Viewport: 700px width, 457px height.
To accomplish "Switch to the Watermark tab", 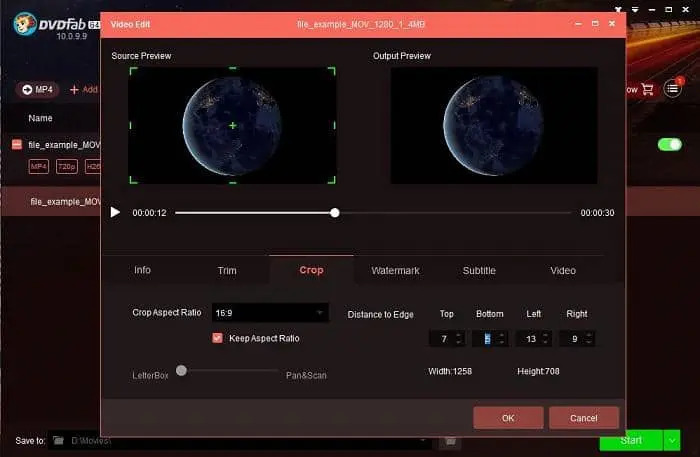I will pyautogui.click(x=395, y=270).
